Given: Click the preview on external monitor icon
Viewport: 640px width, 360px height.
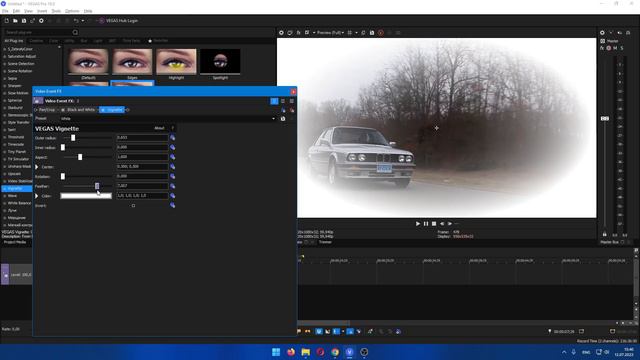Looking at the screenshot, I should point(290,33).
